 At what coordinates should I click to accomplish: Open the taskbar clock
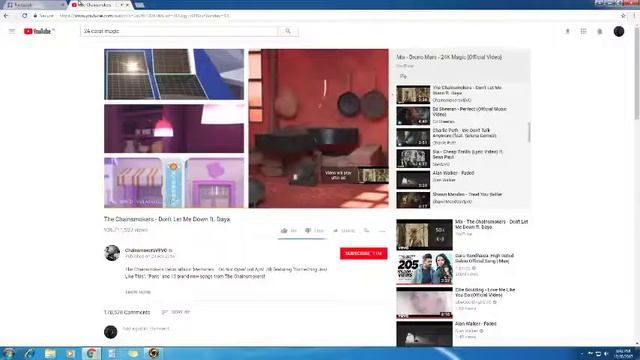[x=624, y=353]
